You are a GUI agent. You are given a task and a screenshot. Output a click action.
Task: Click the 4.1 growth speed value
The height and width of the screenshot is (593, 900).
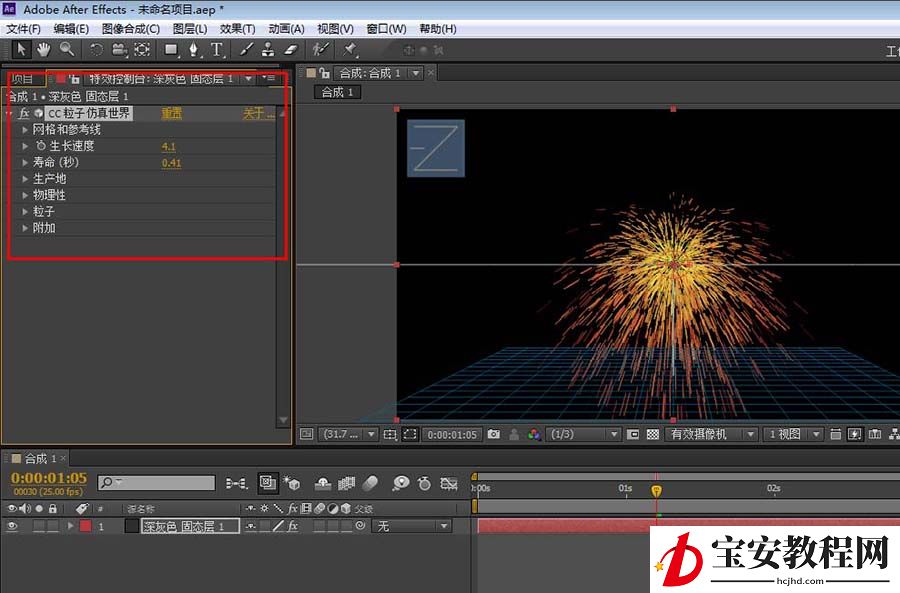coord(169,146)
